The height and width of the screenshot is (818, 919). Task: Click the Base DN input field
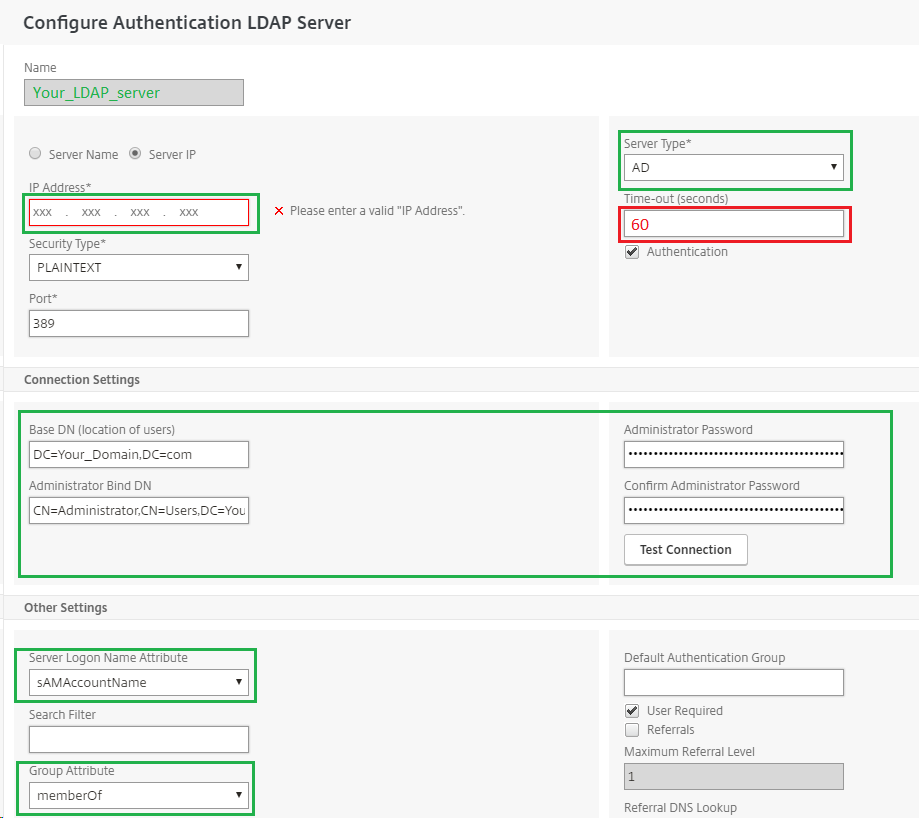point(138,454)
